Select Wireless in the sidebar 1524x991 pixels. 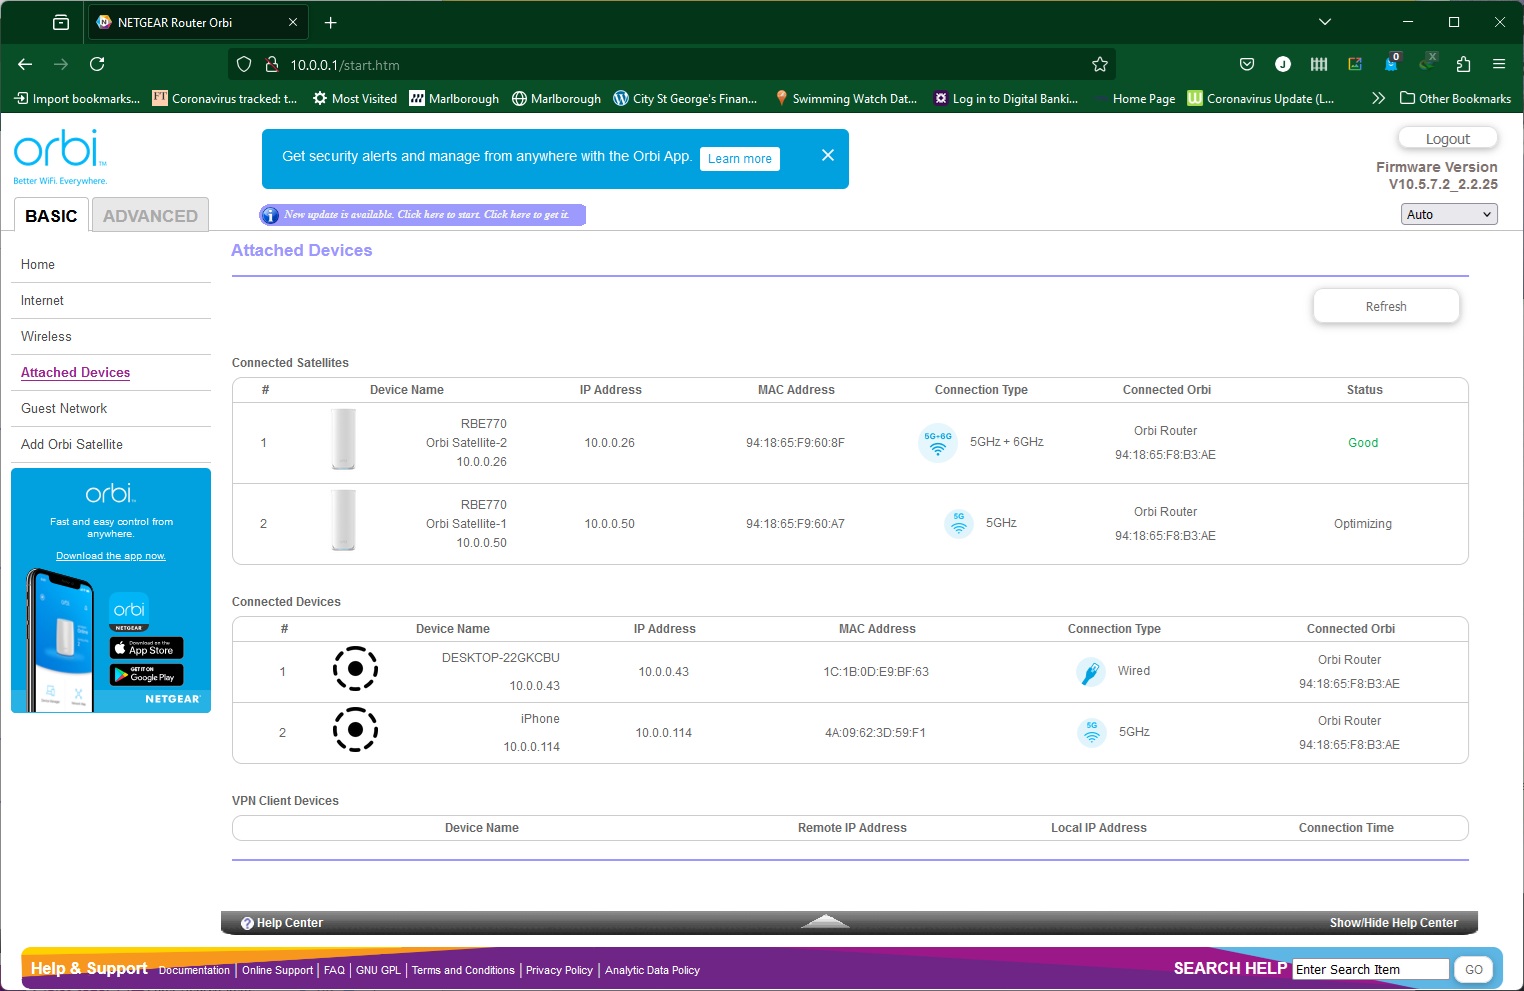(46, 337)
